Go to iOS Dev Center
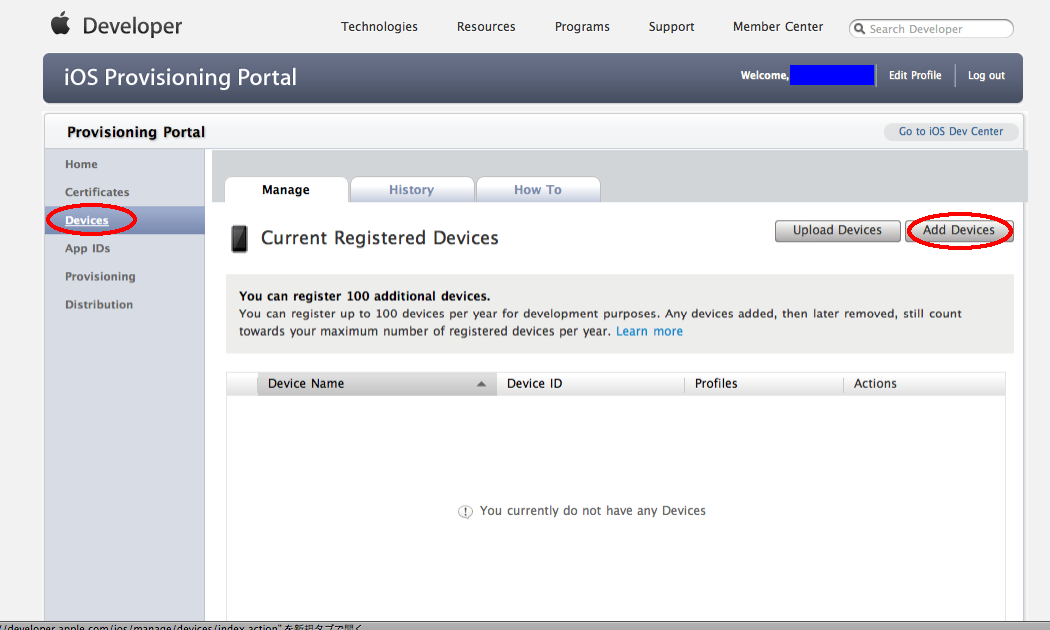This screenshot has width=1050, height=630. coord(950,132)
